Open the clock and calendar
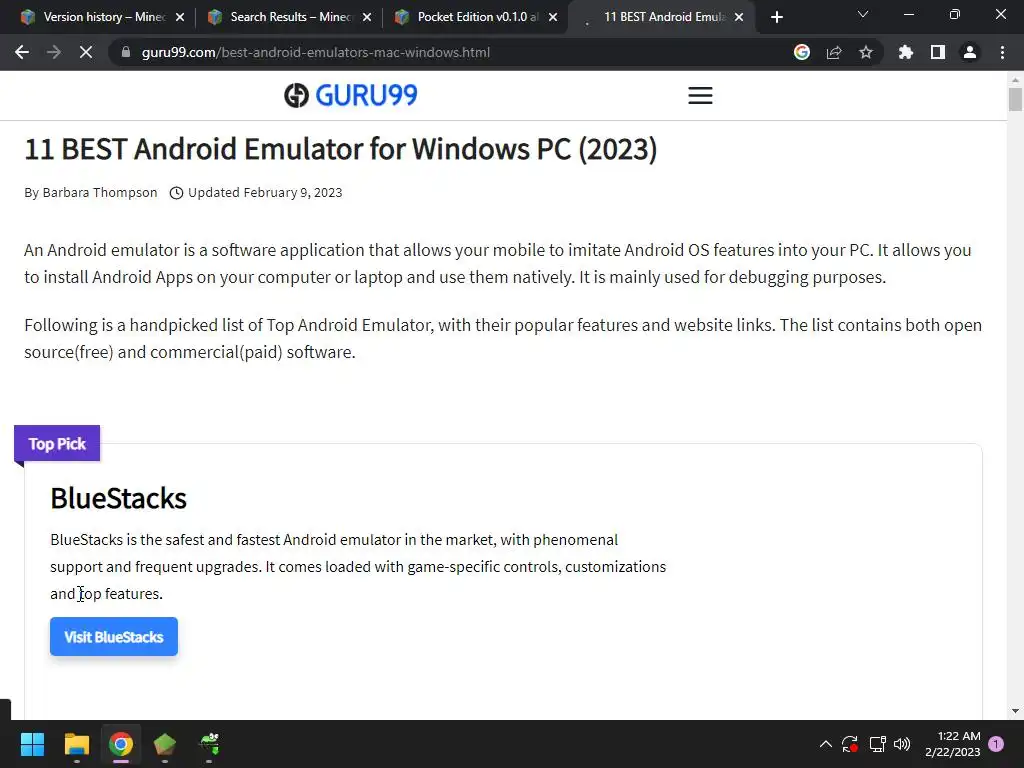 click(x=953, y=744)
